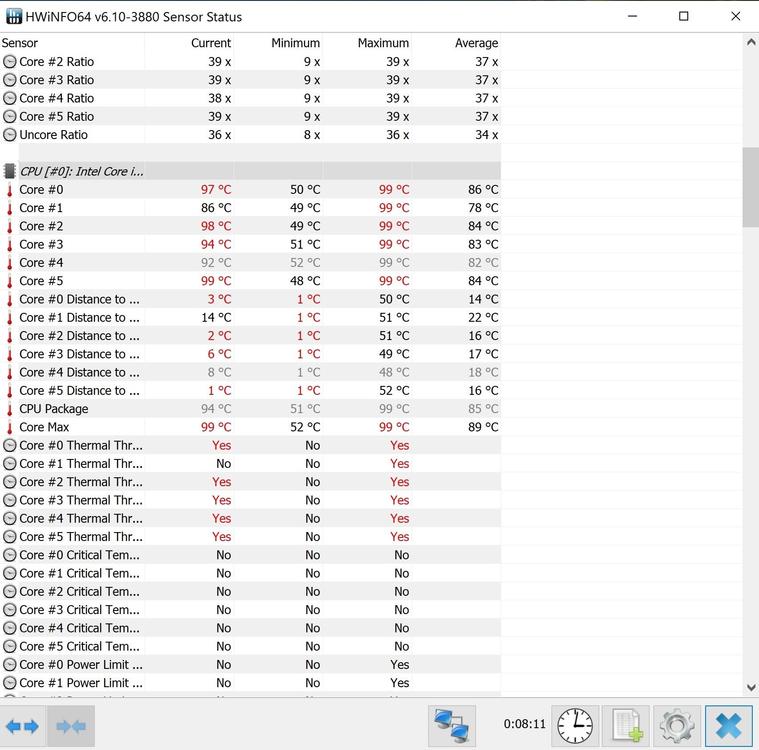Image resolution: width=759 pixels, height=750 pixels.
Task: Close sensors with the blue X button
Action: pyautogui.click(x=728, y=726)
